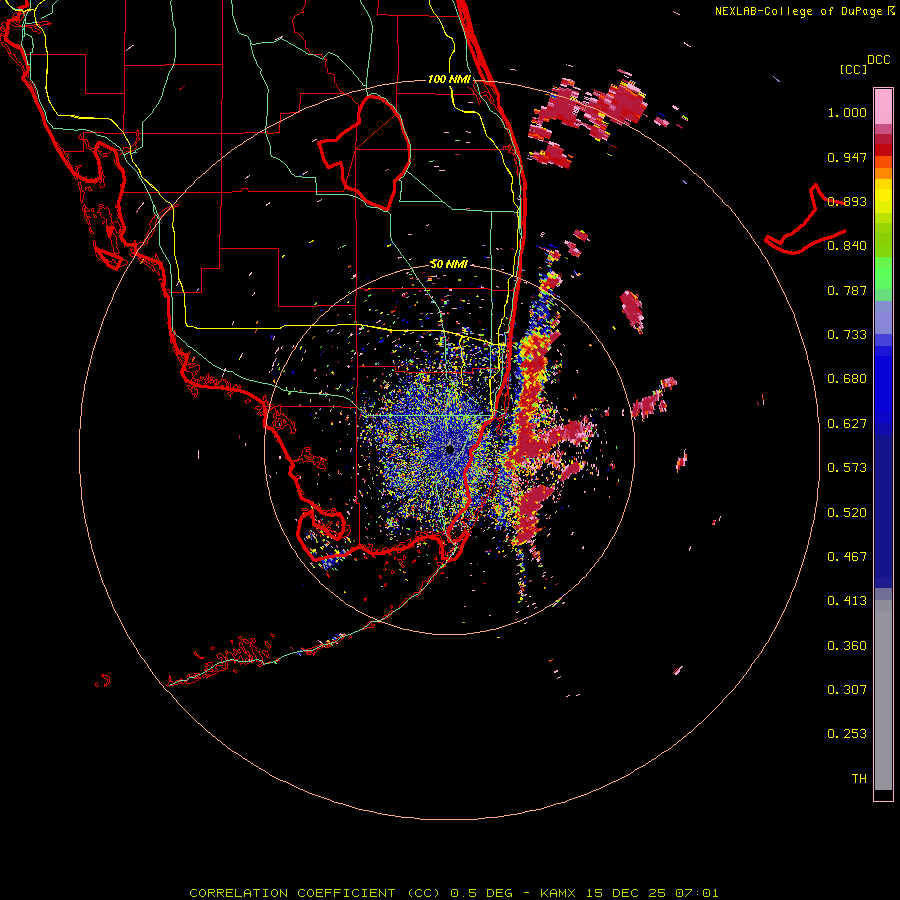The image size is (900, 900).
Task: Click the 1.000 value on the color scale
Action: (x=847, y=112)
